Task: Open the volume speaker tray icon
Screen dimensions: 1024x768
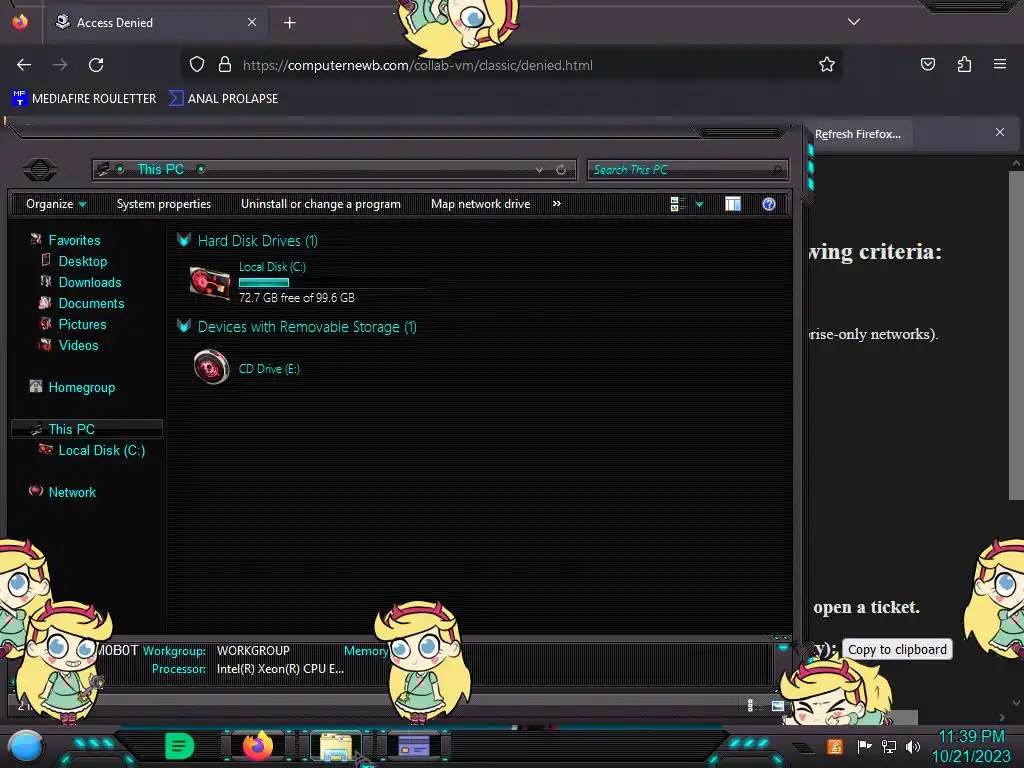Action: (913, 746)
